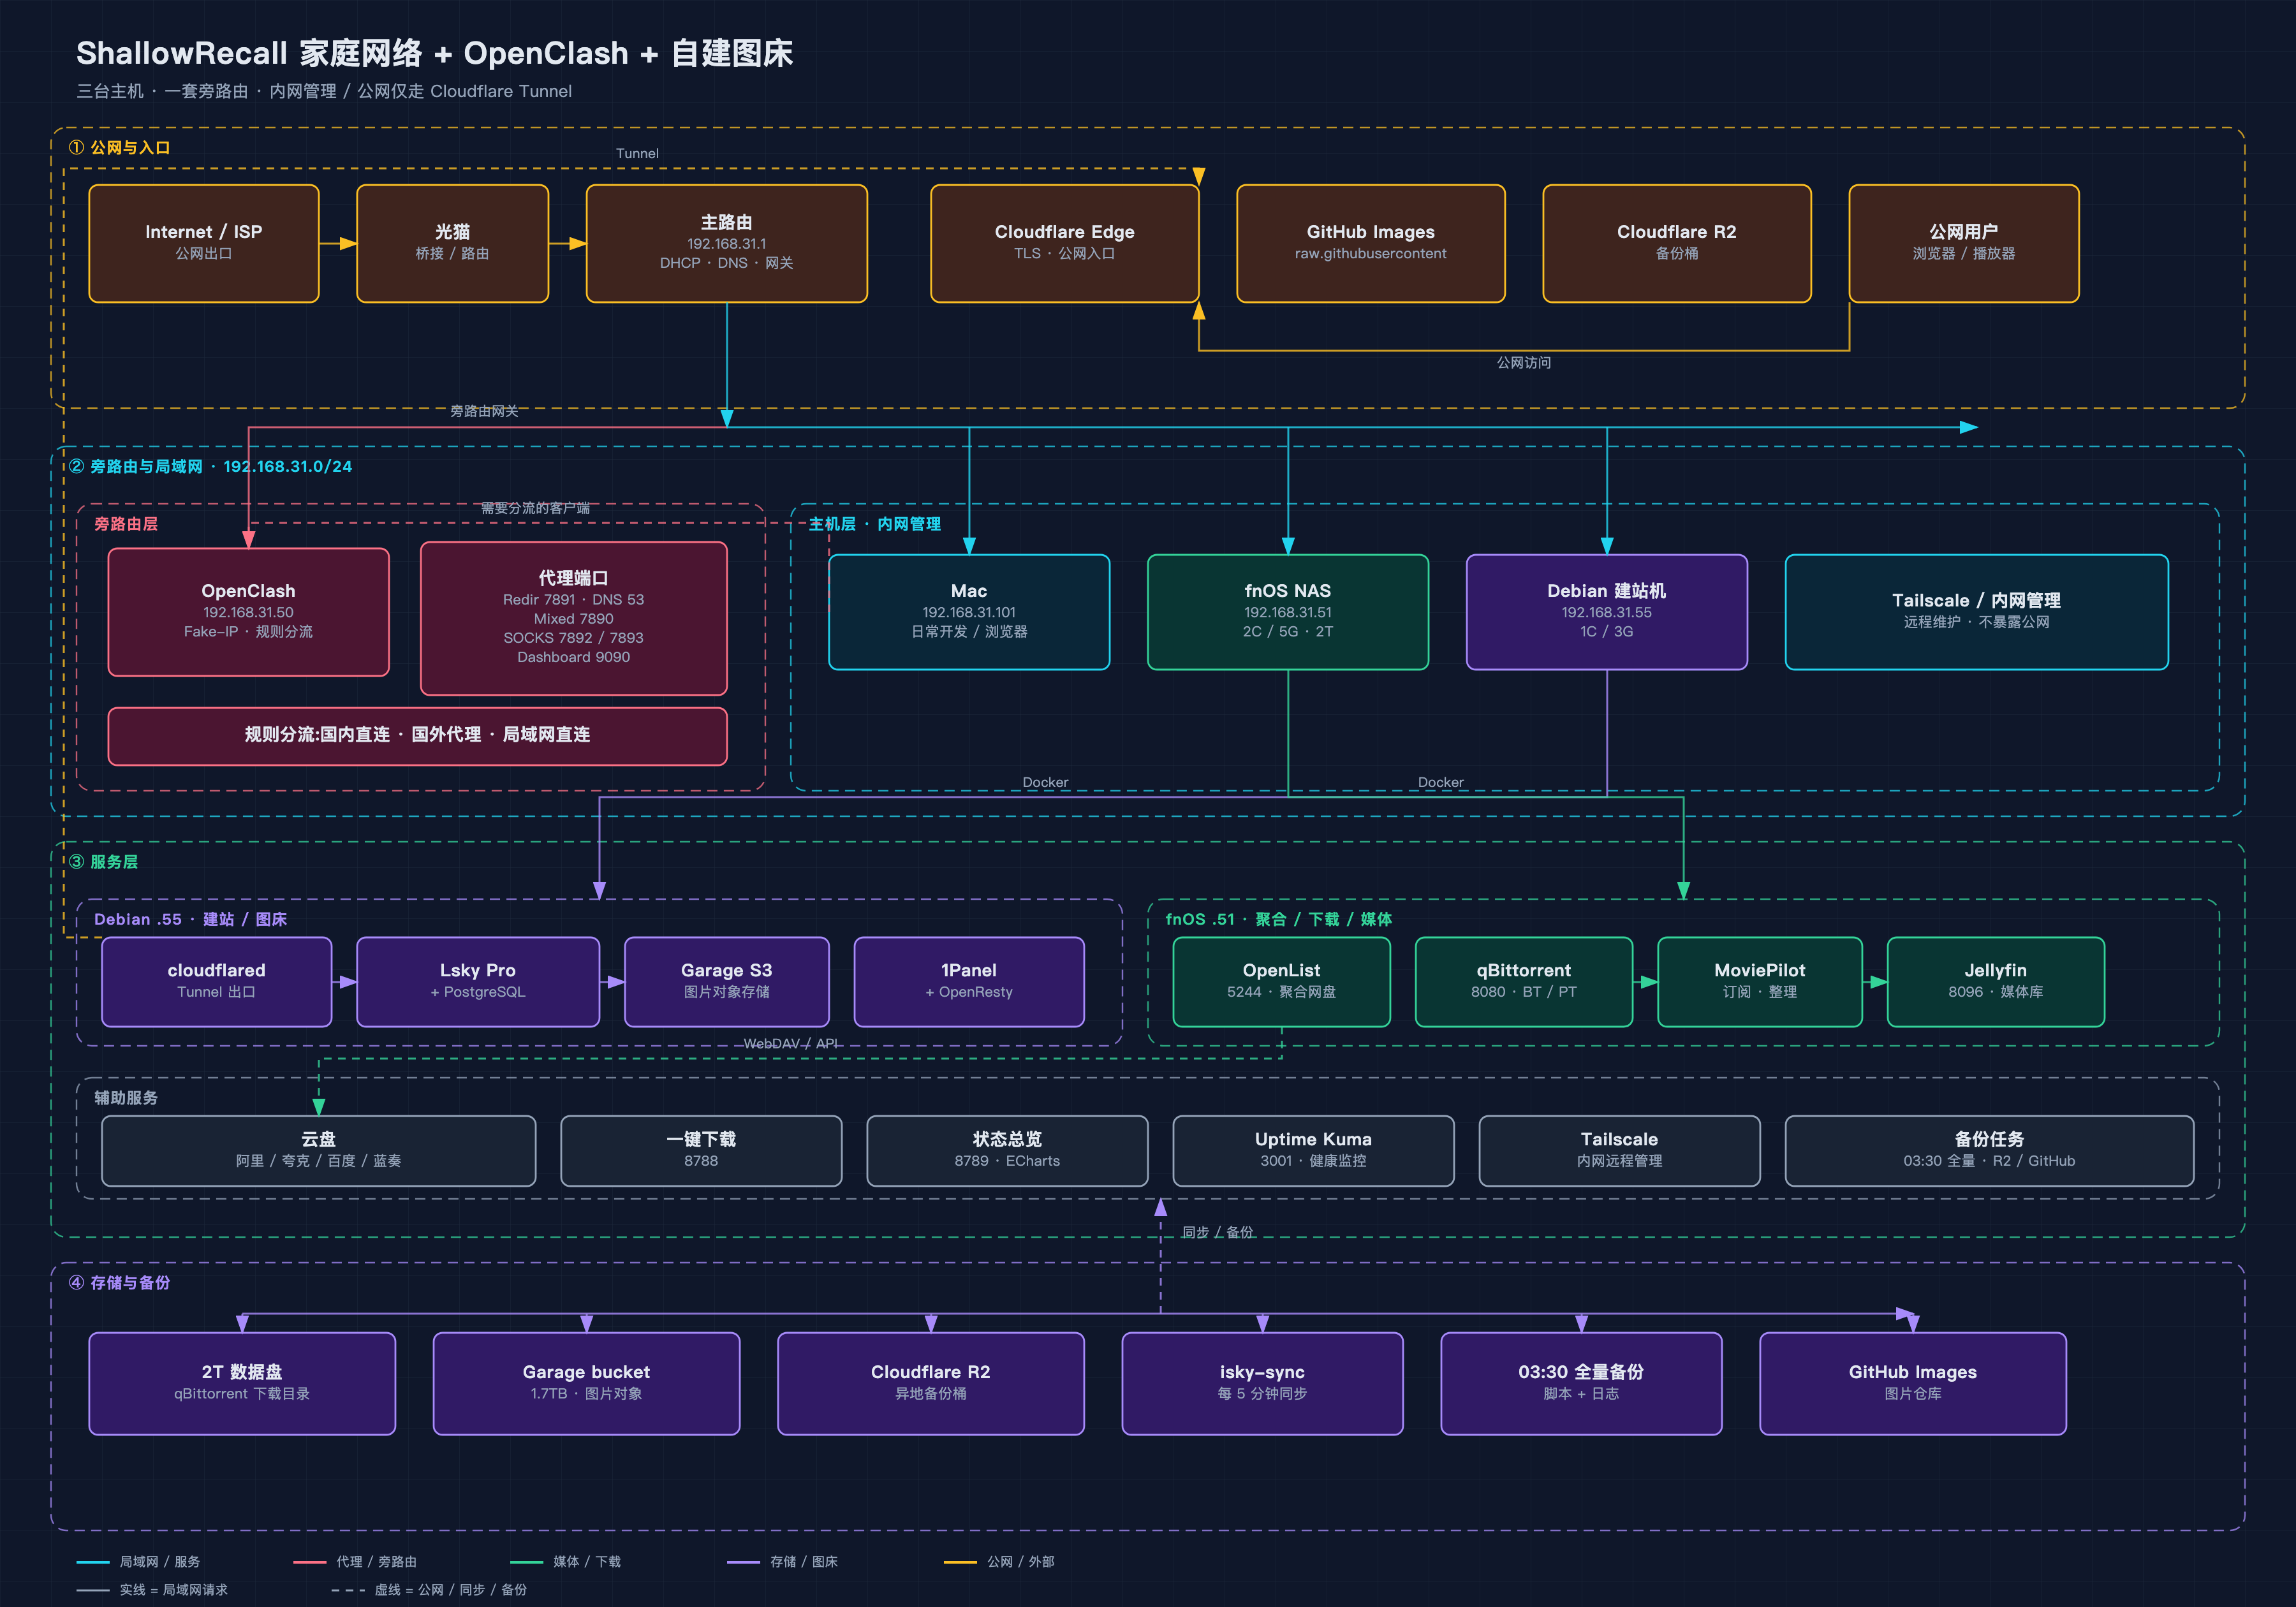
Task: Click the GitHub Images raw.githubusercontent box
Action: point(1370,243)
